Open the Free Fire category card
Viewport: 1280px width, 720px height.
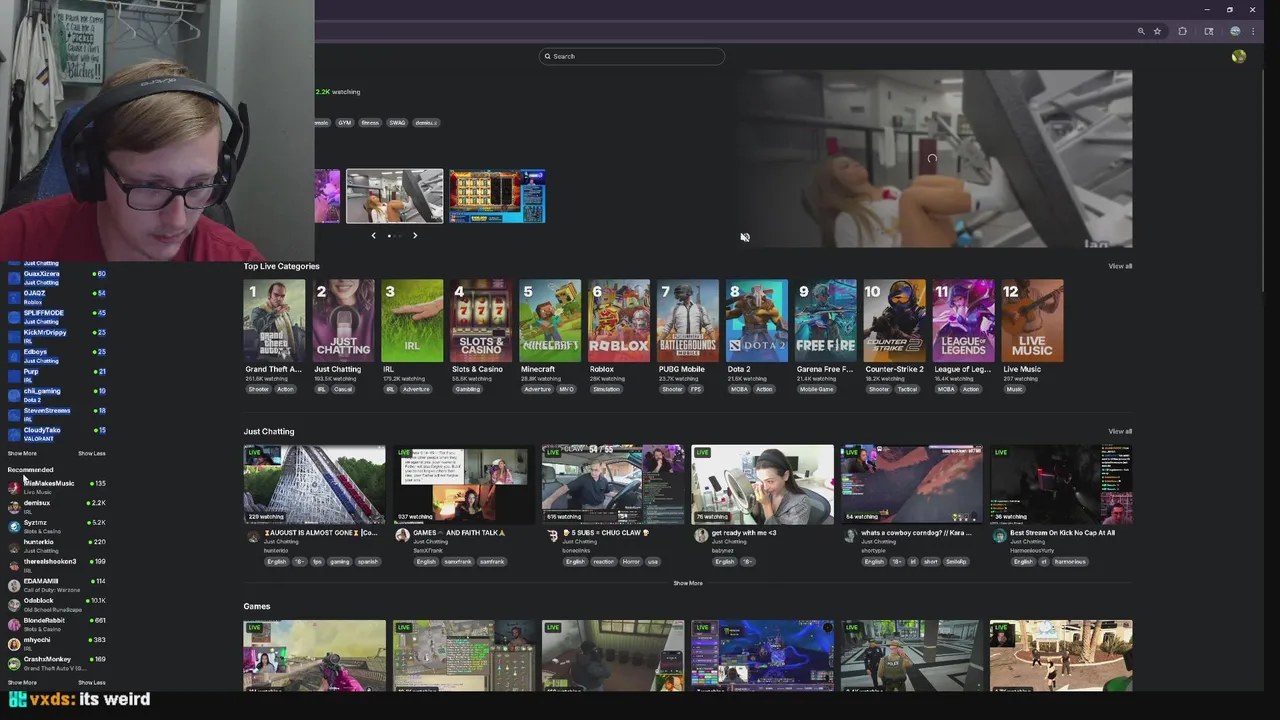(x=826, y=321)
